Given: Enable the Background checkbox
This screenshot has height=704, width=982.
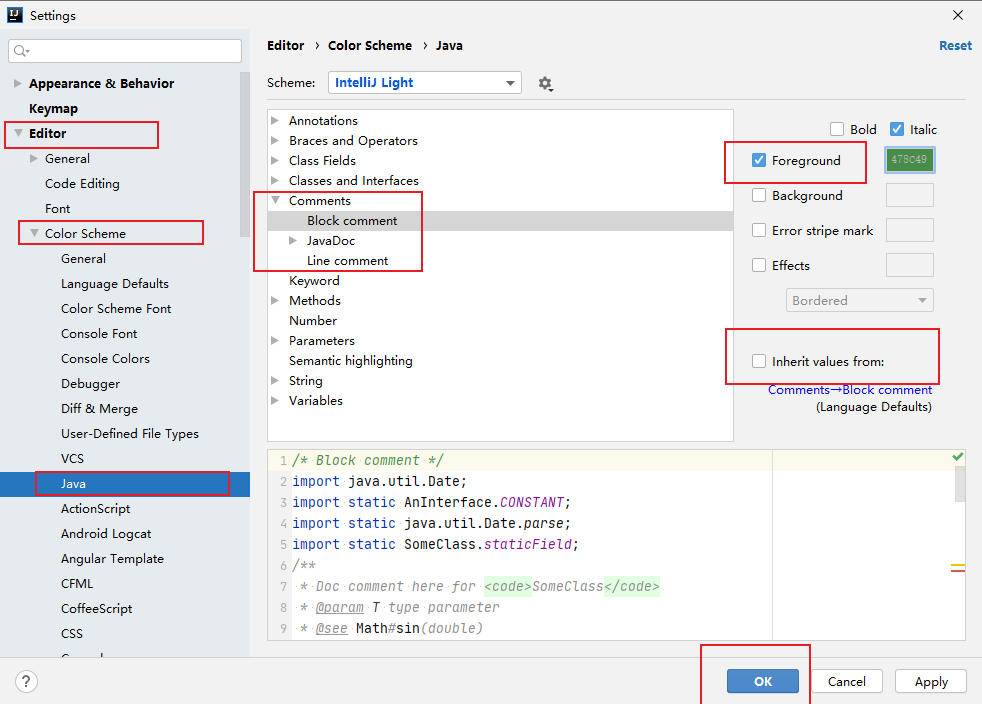Looking at the screenshot, I should point(759,195).
